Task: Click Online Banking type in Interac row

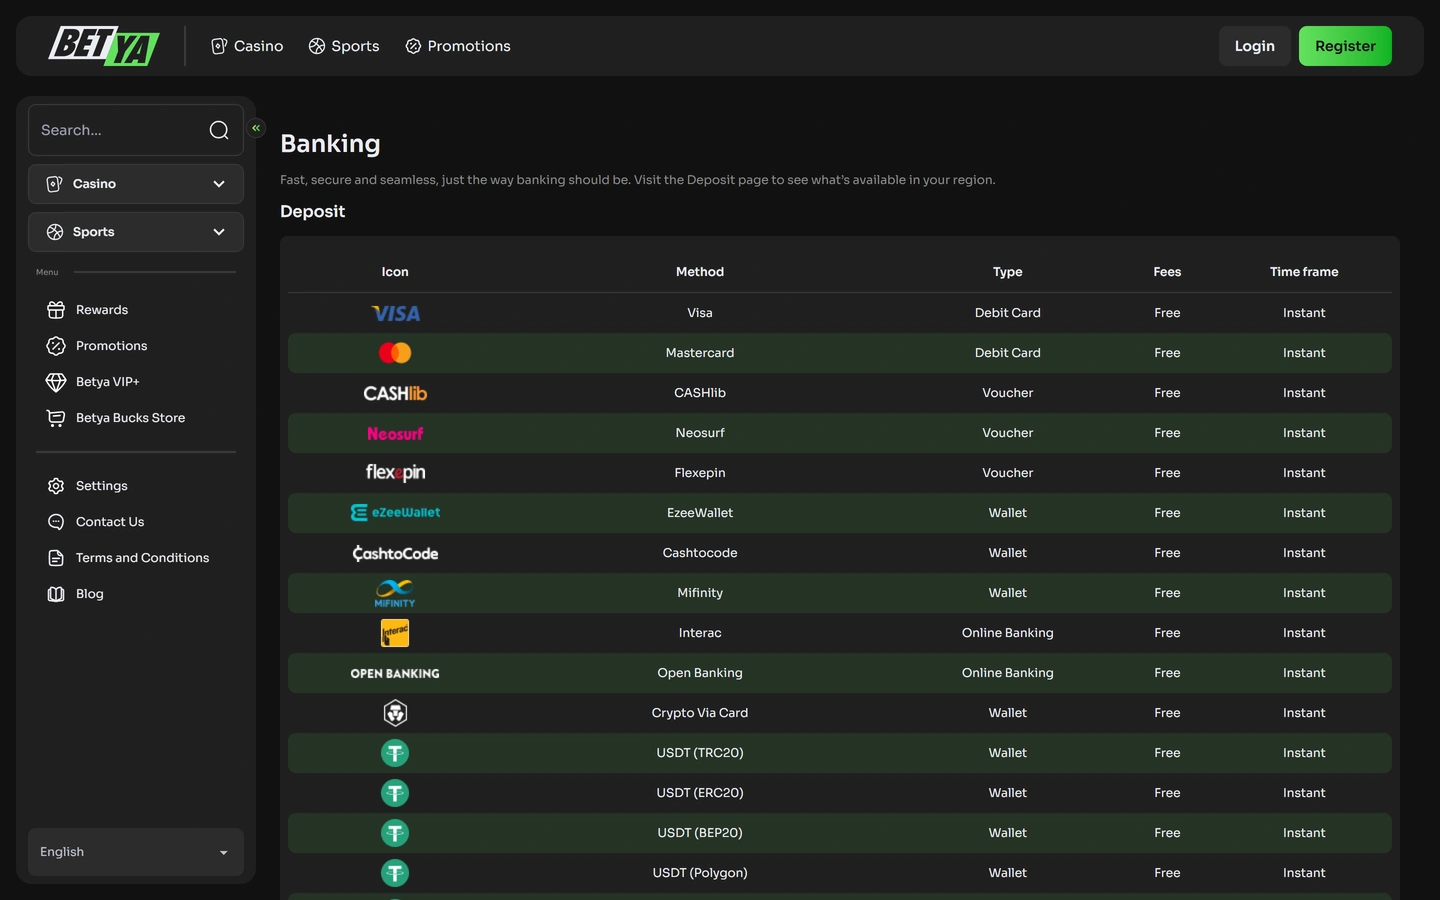Action: coord(1008,633)
